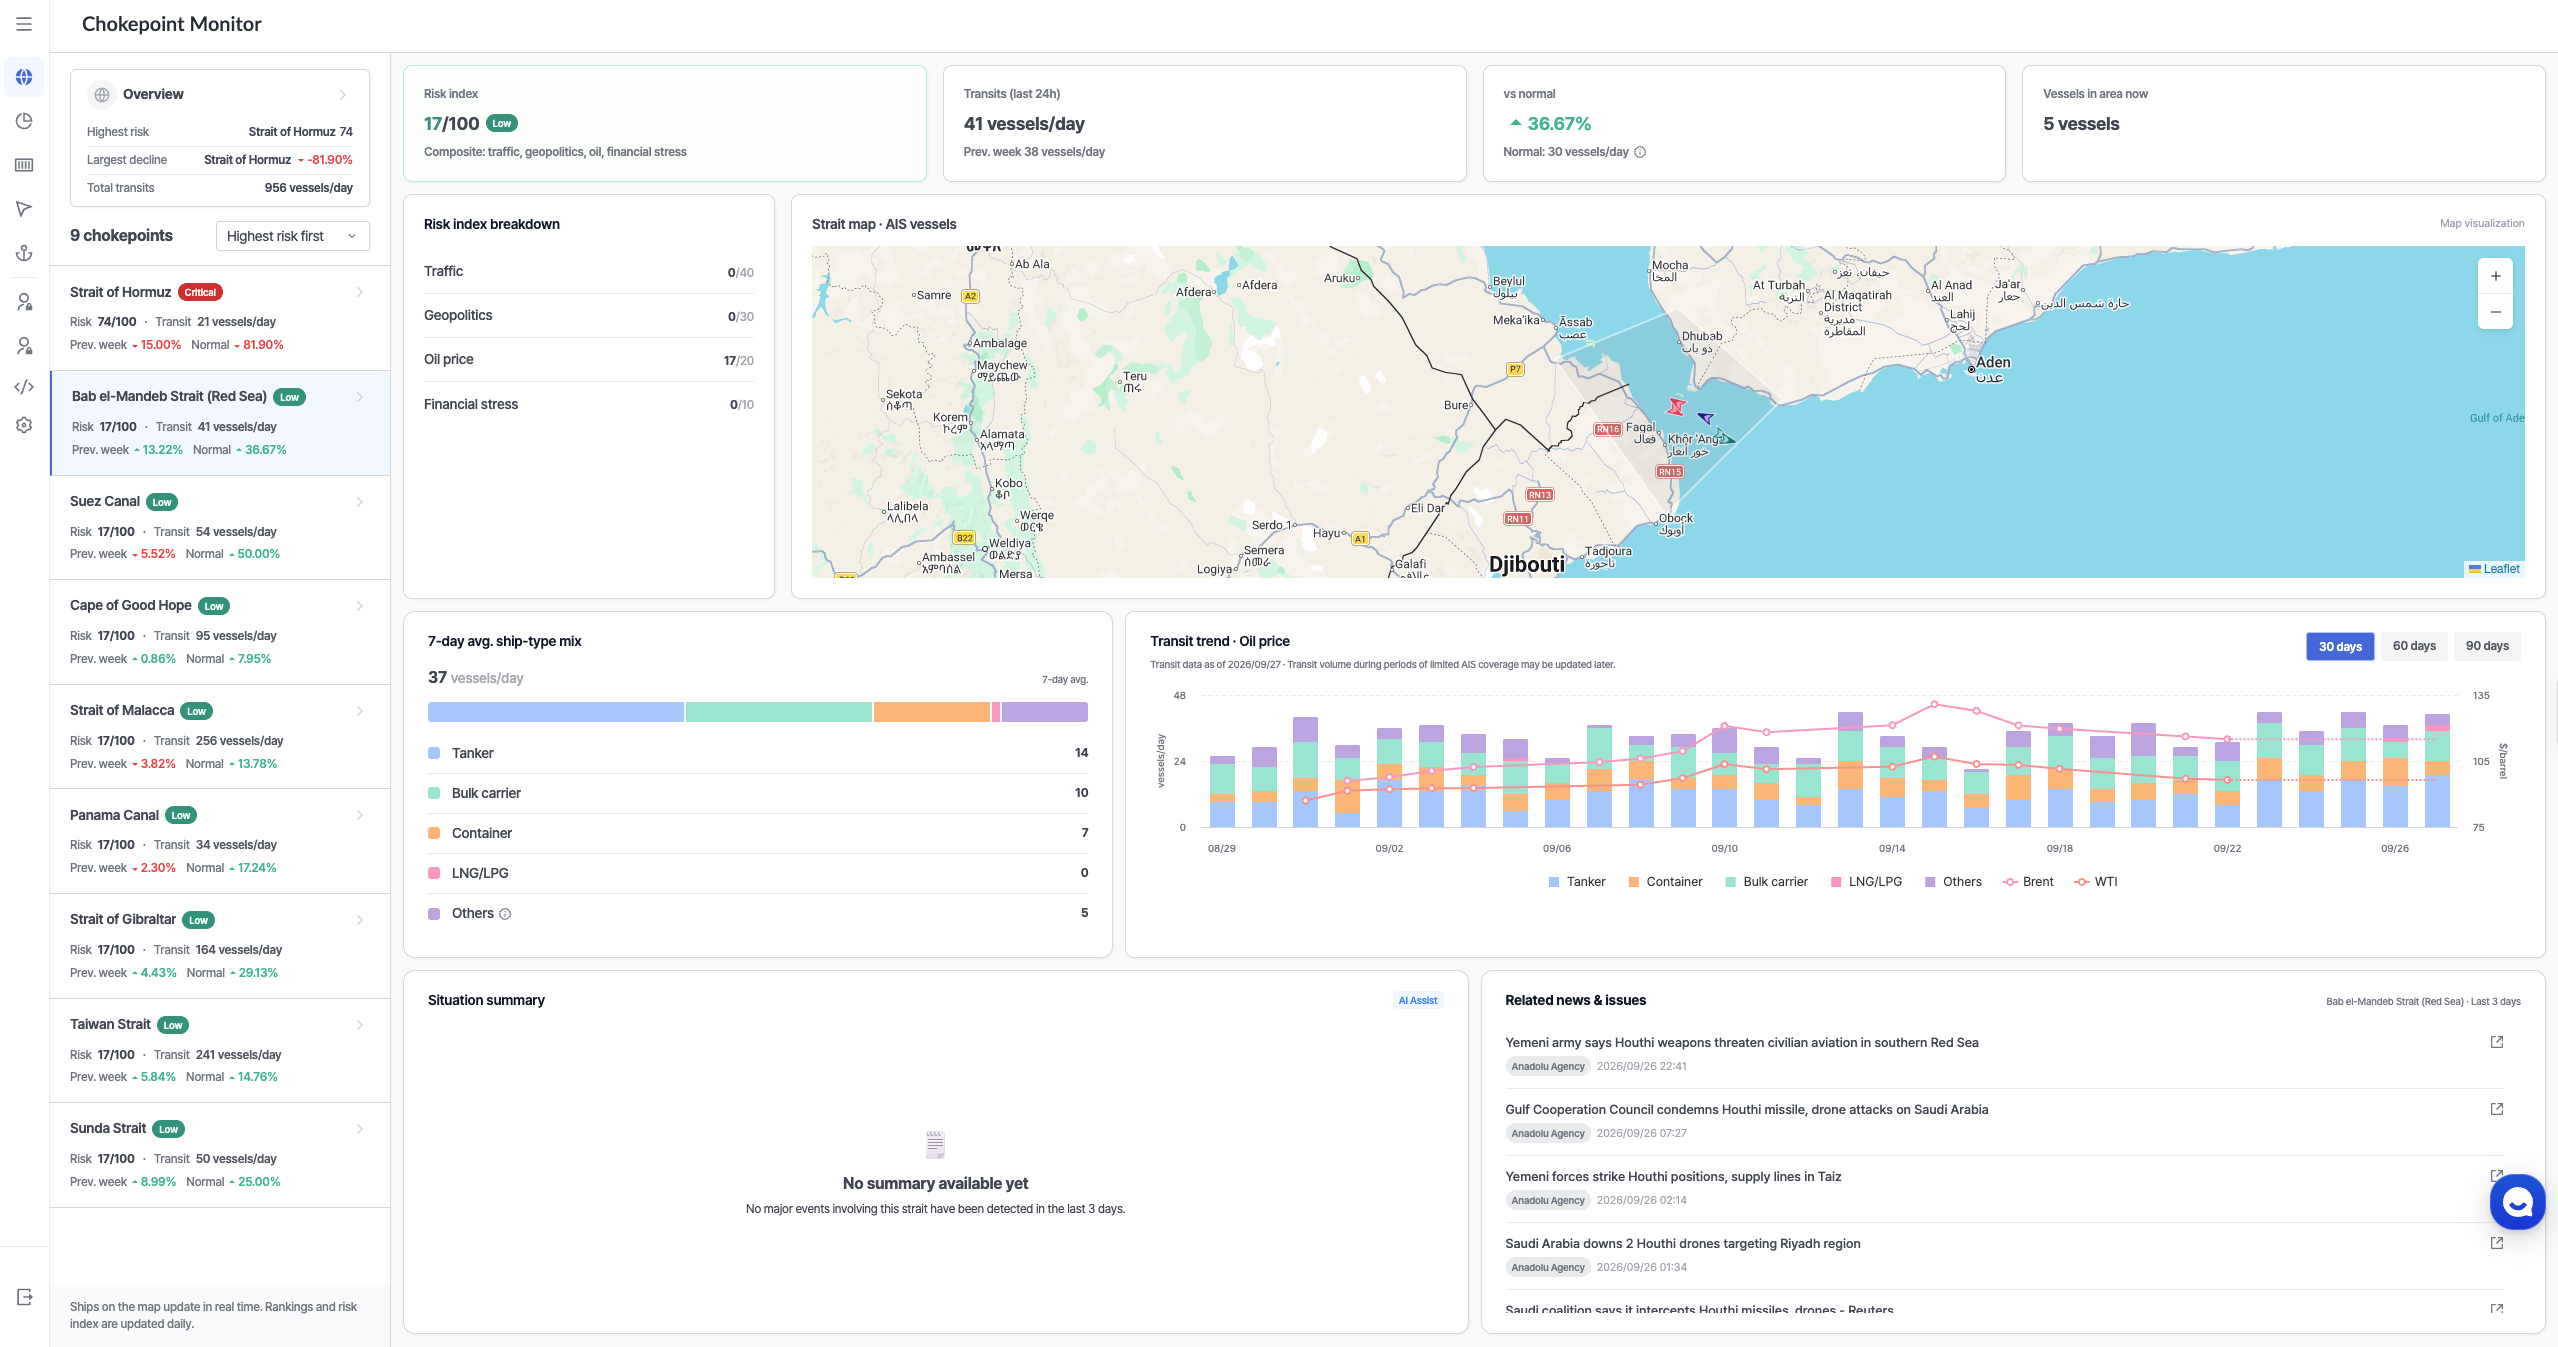The height and width of the screenshot is (1347, 2558).
Task: Open external link for Gulf Cooperation Council news
Action: point(2496,1109)
